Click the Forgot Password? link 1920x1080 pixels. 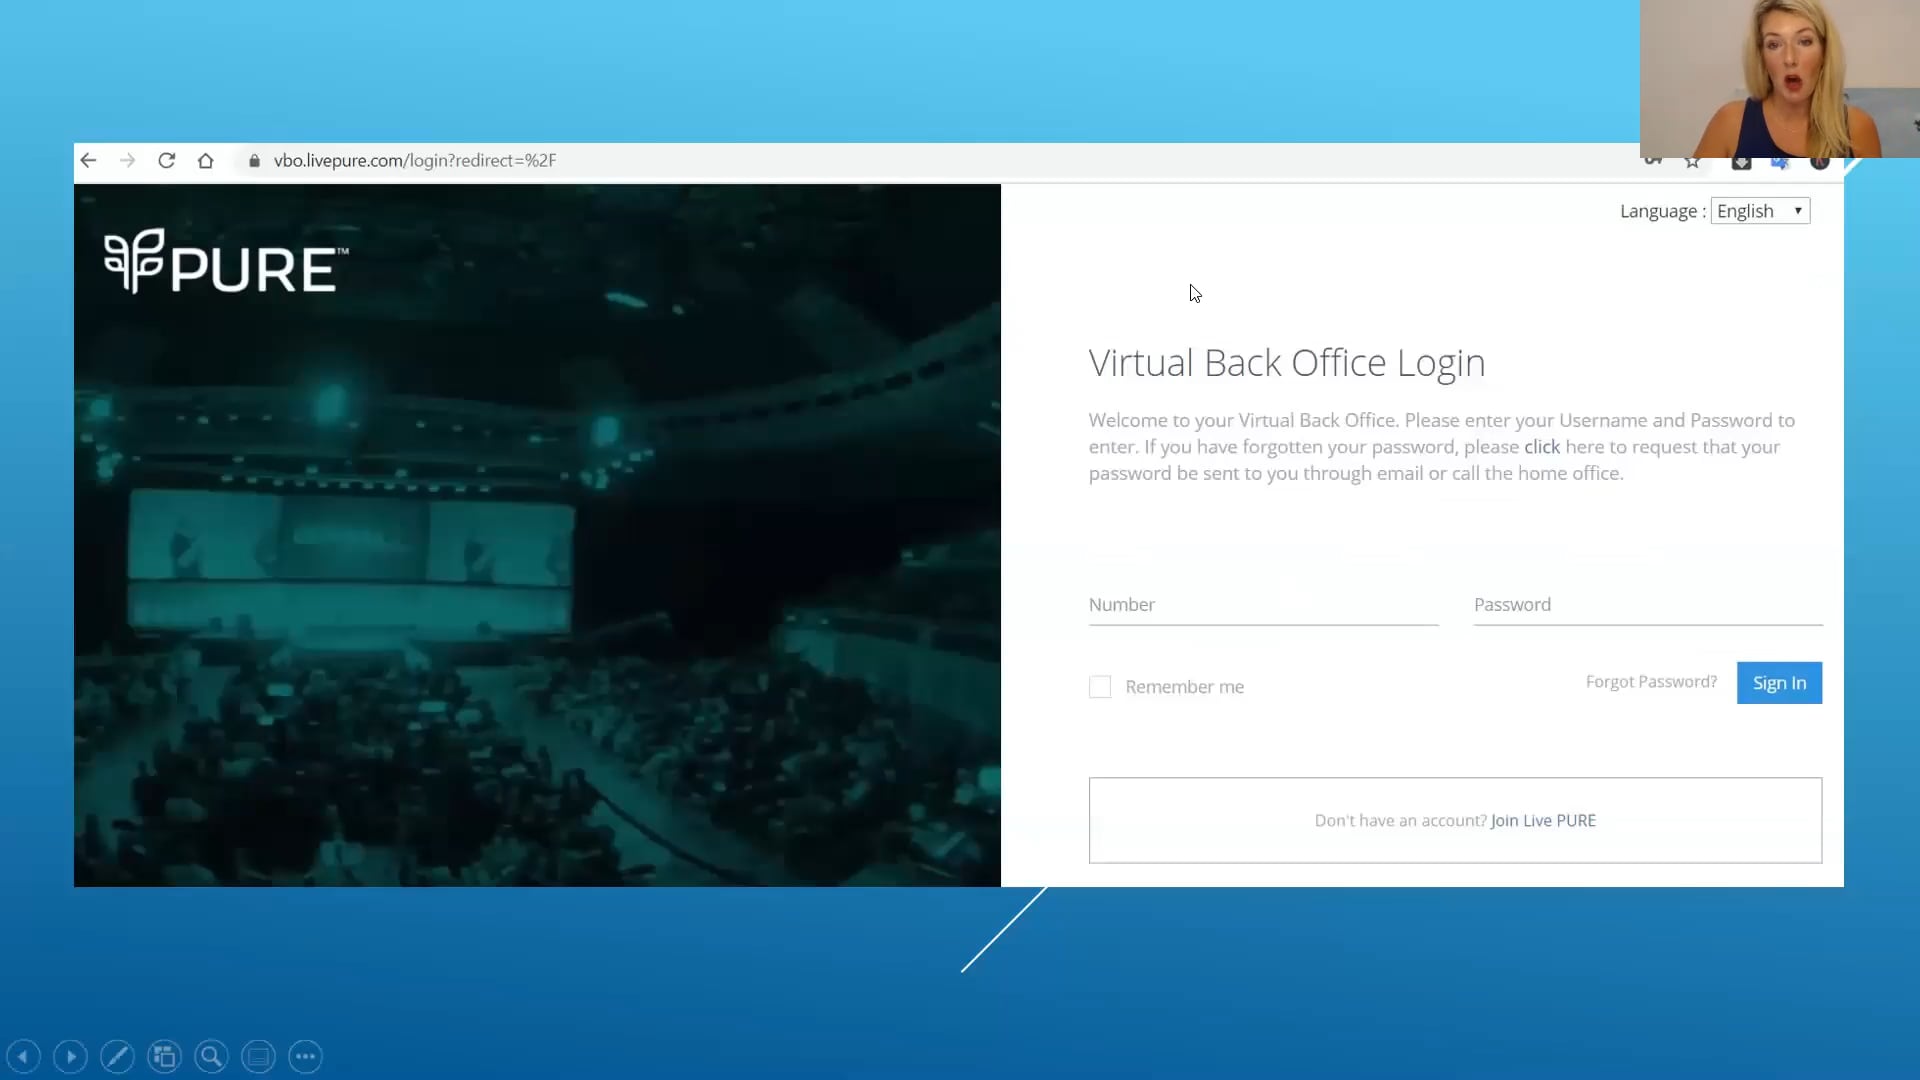[x=1651, y=682]
